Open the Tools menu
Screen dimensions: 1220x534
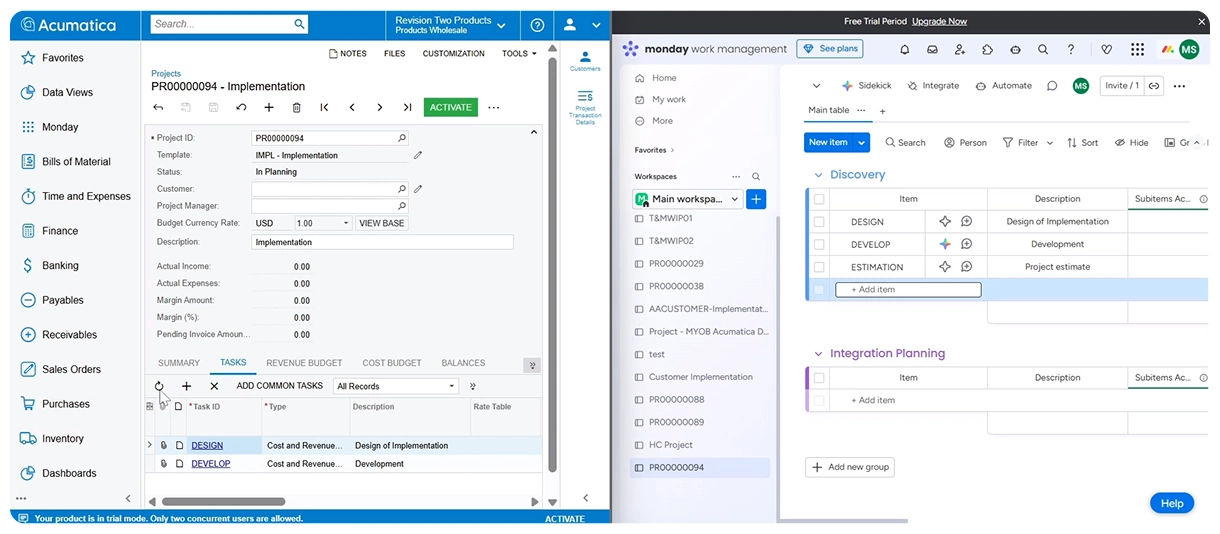click(x=519, y=54)
